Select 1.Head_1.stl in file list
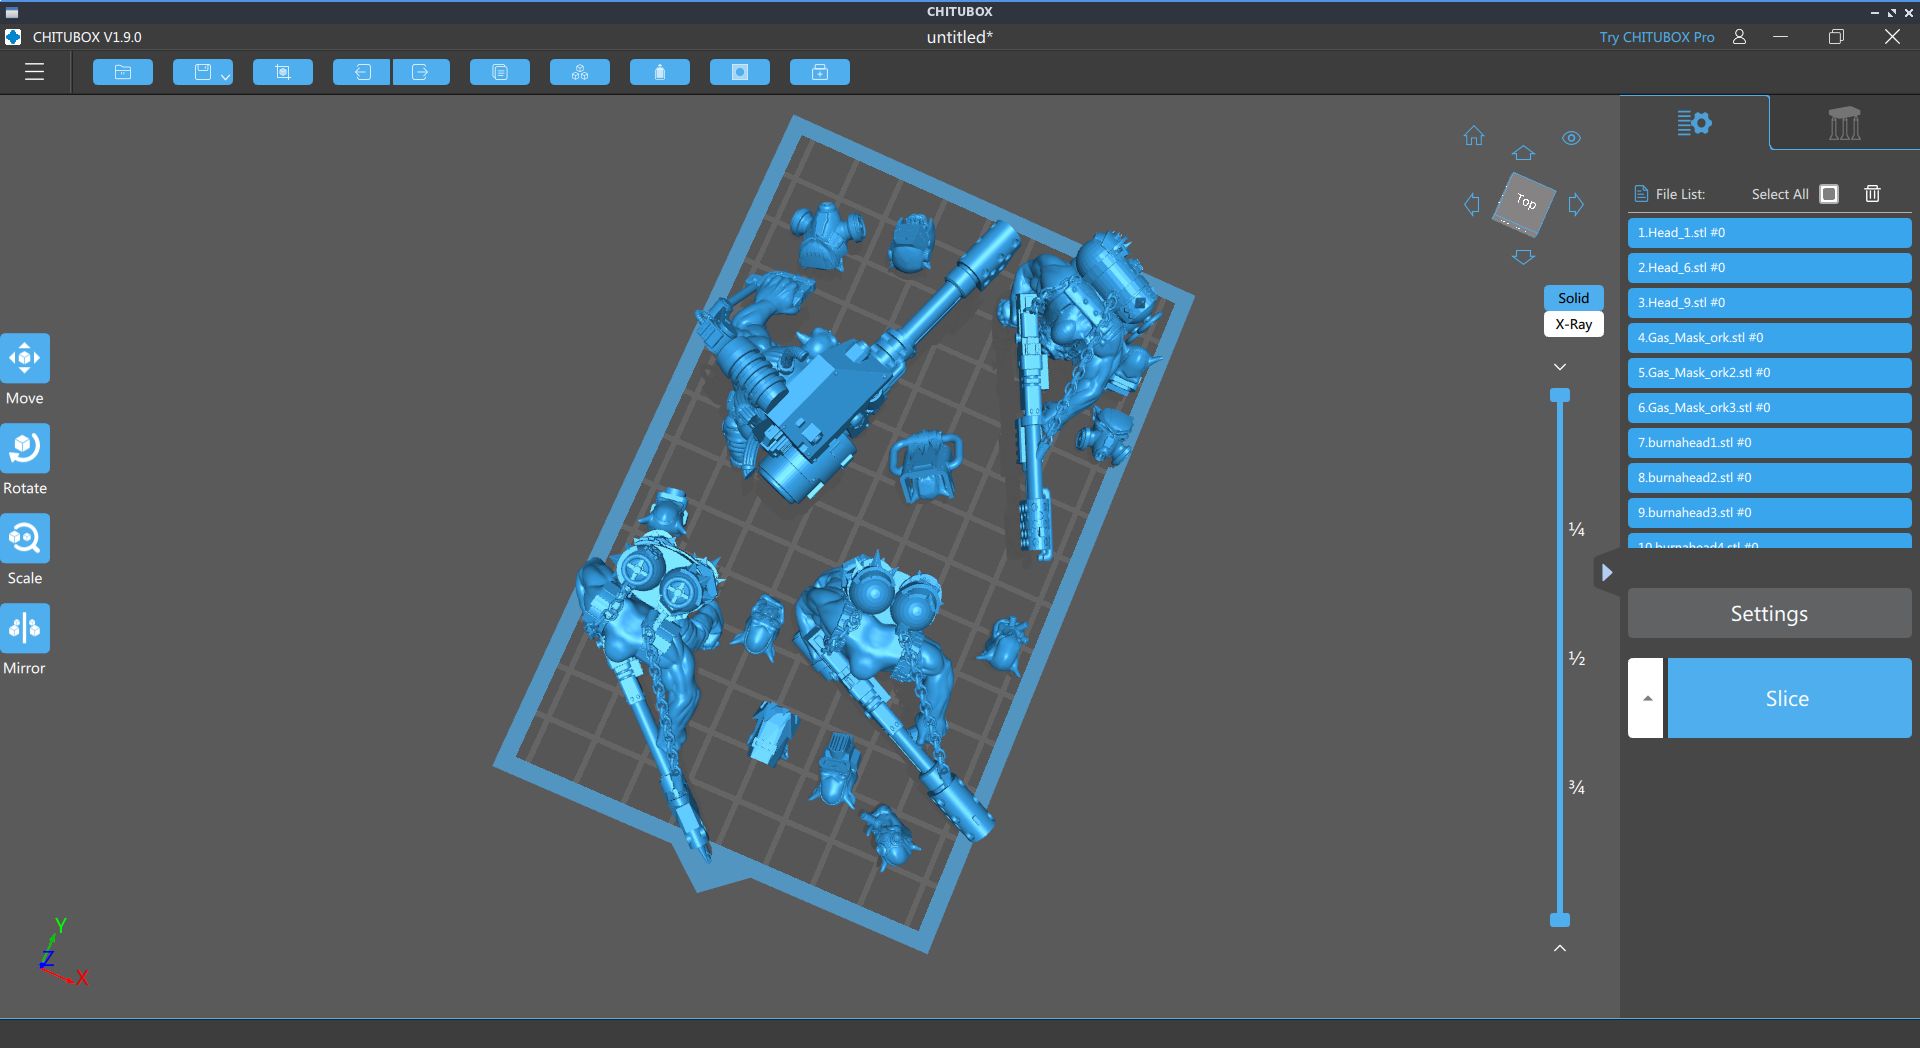Screen dimensions: 1920x1048 (x=1770, y=233)
